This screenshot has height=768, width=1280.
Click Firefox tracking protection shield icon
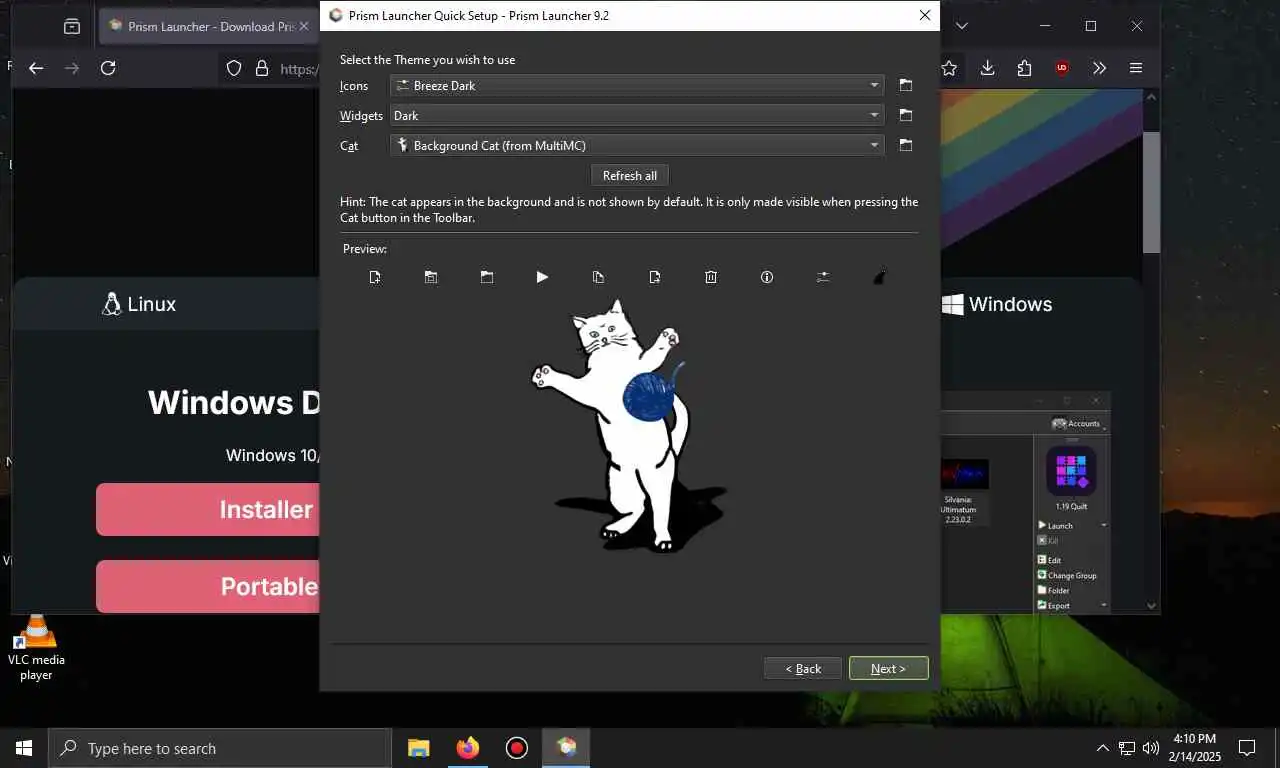pos(234,68)
